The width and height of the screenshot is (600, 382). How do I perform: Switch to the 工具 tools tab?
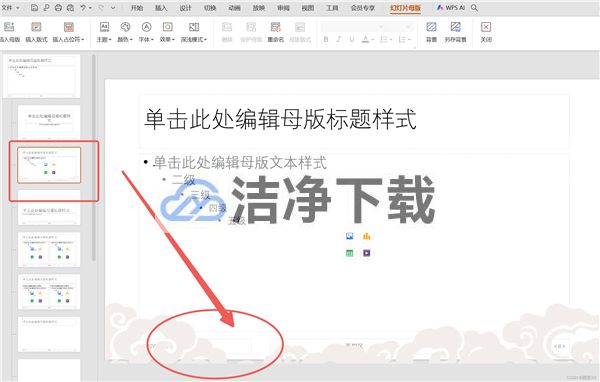332,8
